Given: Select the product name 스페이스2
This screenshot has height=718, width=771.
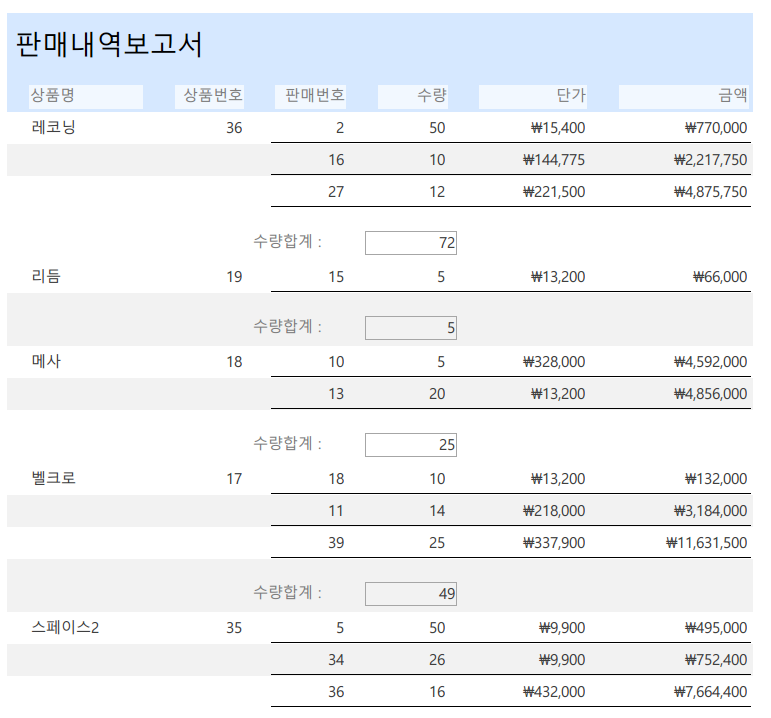Looking at the screenshot, I should 65,628.
